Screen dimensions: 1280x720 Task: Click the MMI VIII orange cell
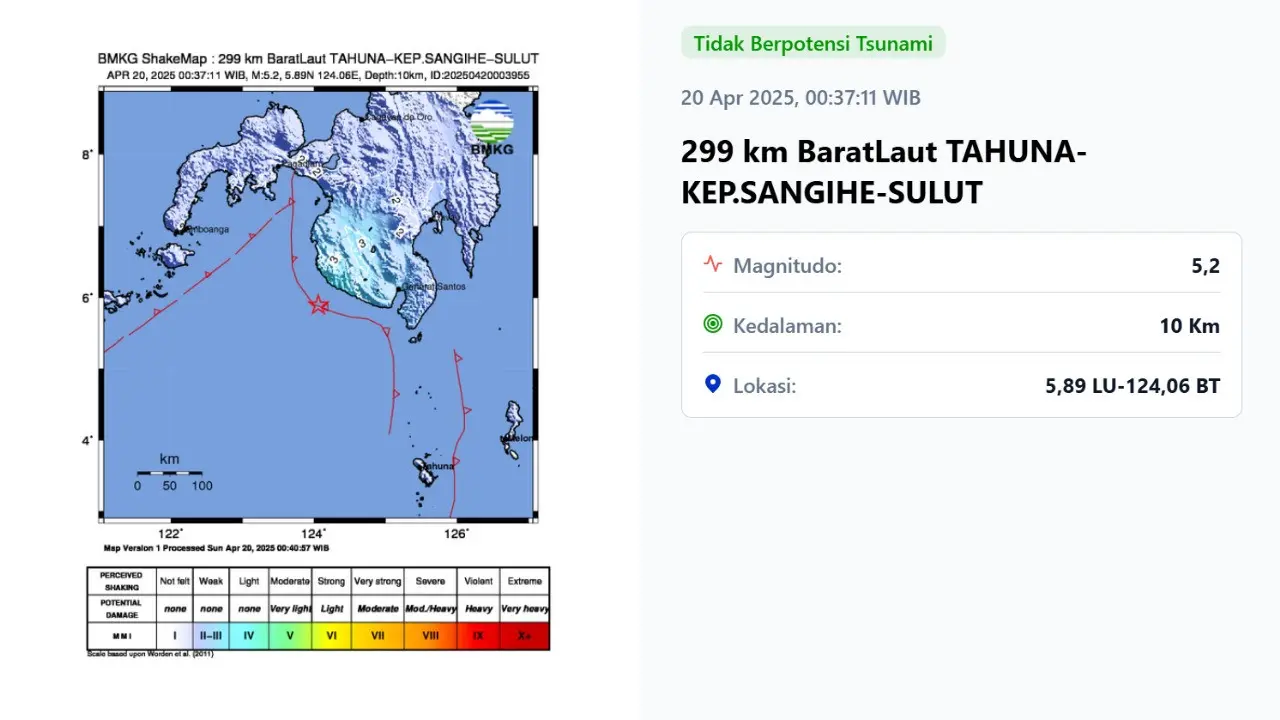click(431, 636)
